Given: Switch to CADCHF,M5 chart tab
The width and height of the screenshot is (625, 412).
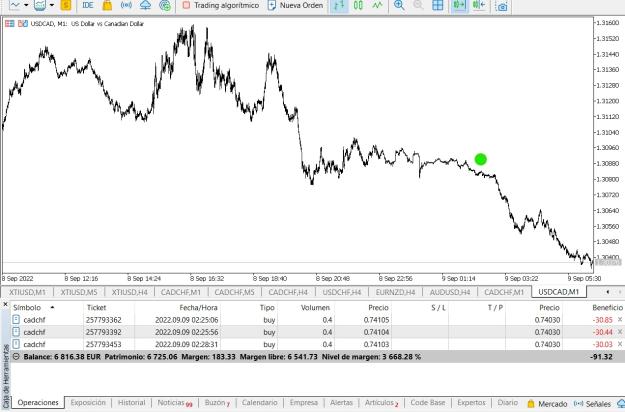Looking at the screenshot, I should click(x=234, y=292).
